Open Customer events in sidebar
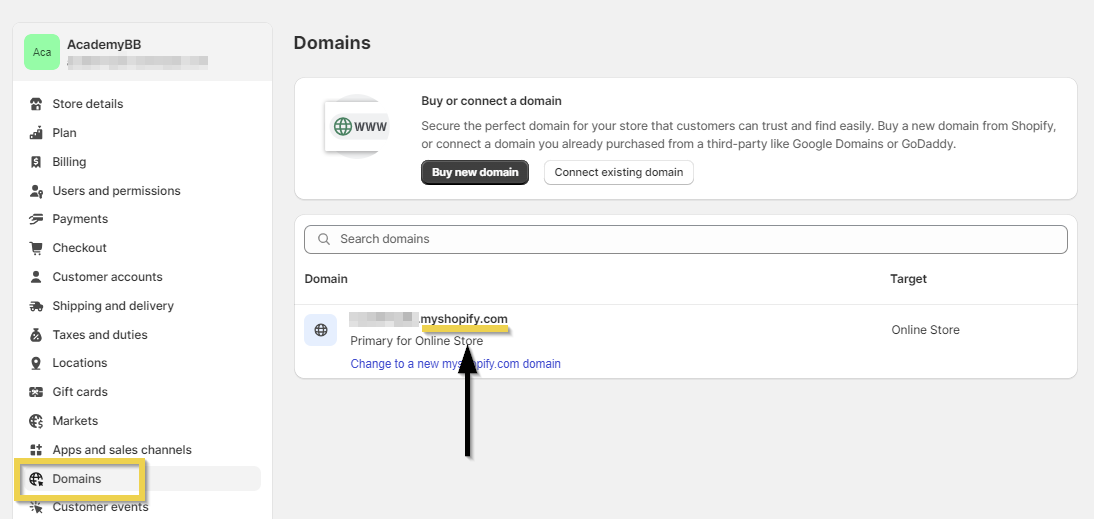Image resolution: width=1094 pixels, height=519 pixels. pos(100,507)
